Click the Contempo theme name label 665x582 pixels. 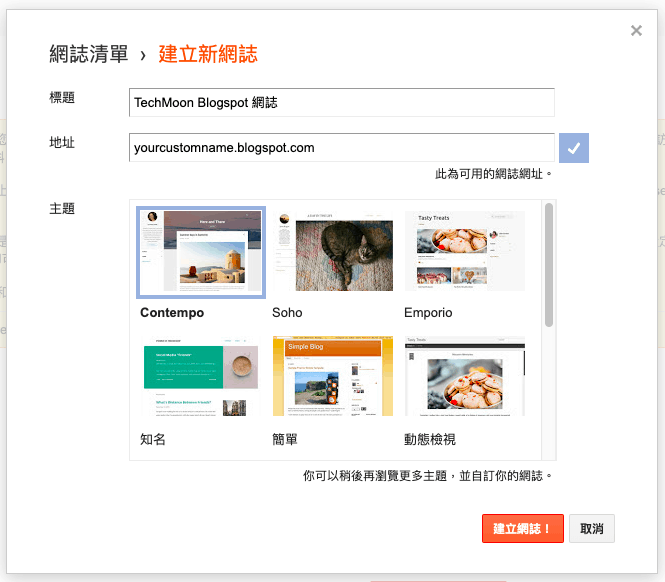(172, 313)
